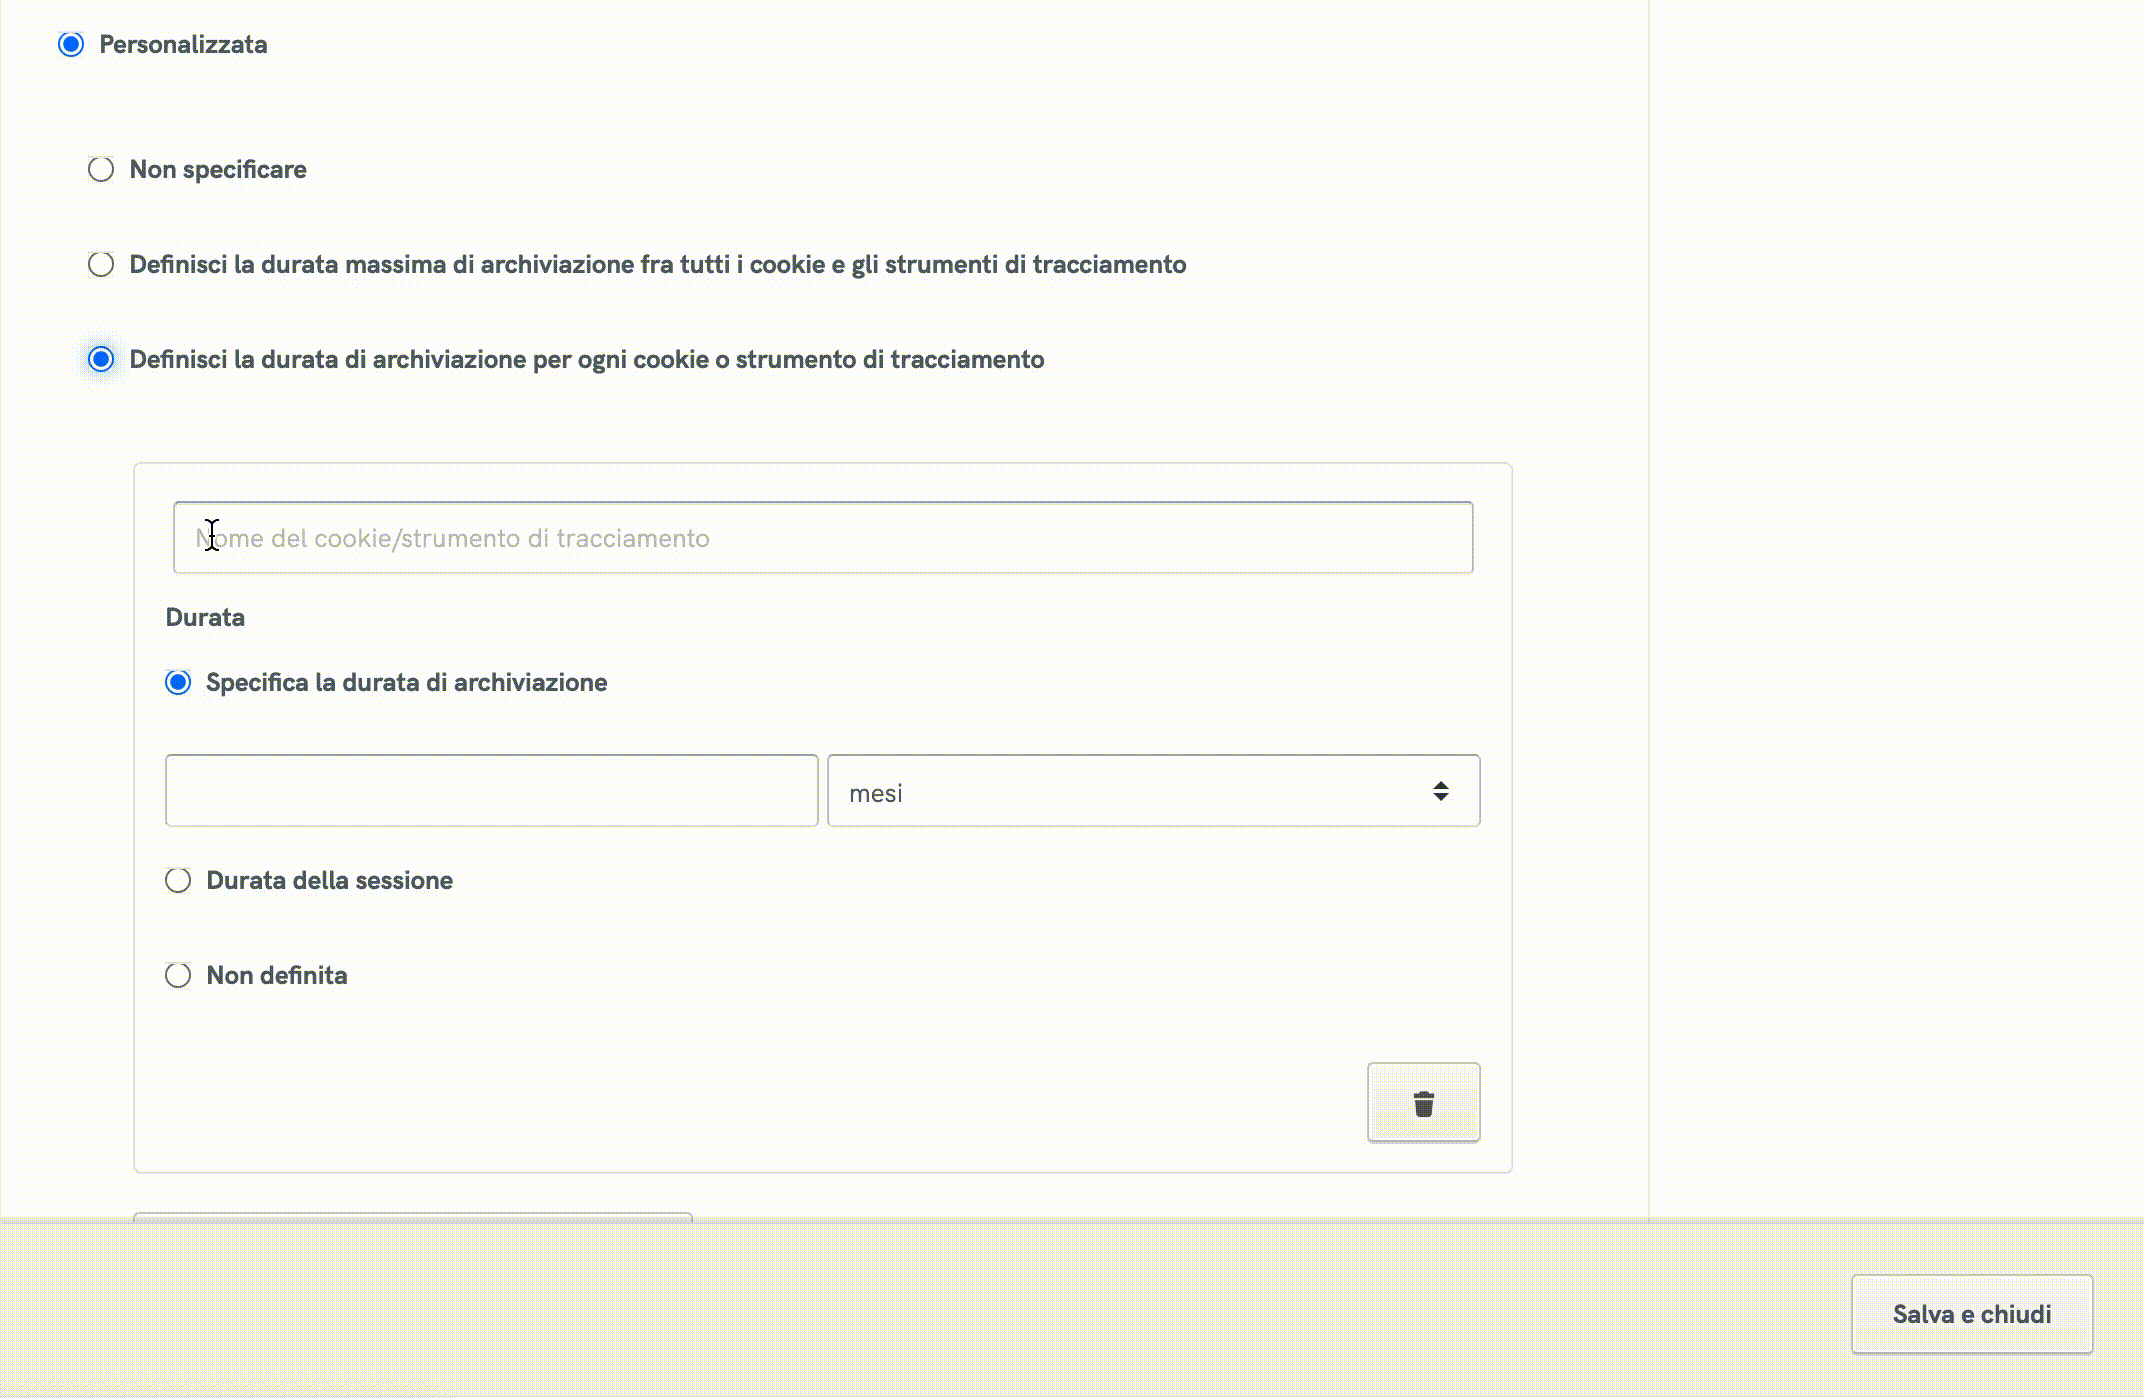Click the empty duration number field
The width and height of the screenshot is (2144, 1398).
491,791
